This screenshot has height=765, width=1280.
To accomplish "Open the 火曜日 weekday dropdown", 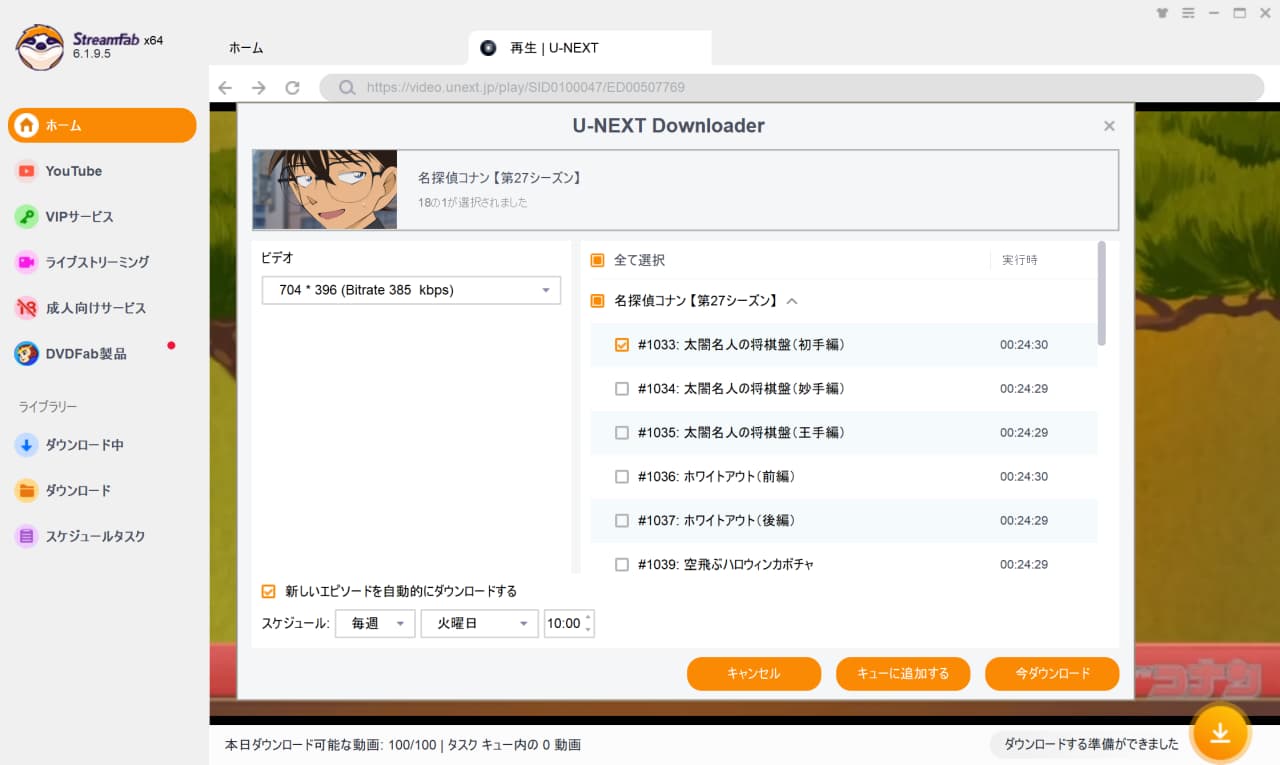I will pyautogui.click(x=480, y=623).
